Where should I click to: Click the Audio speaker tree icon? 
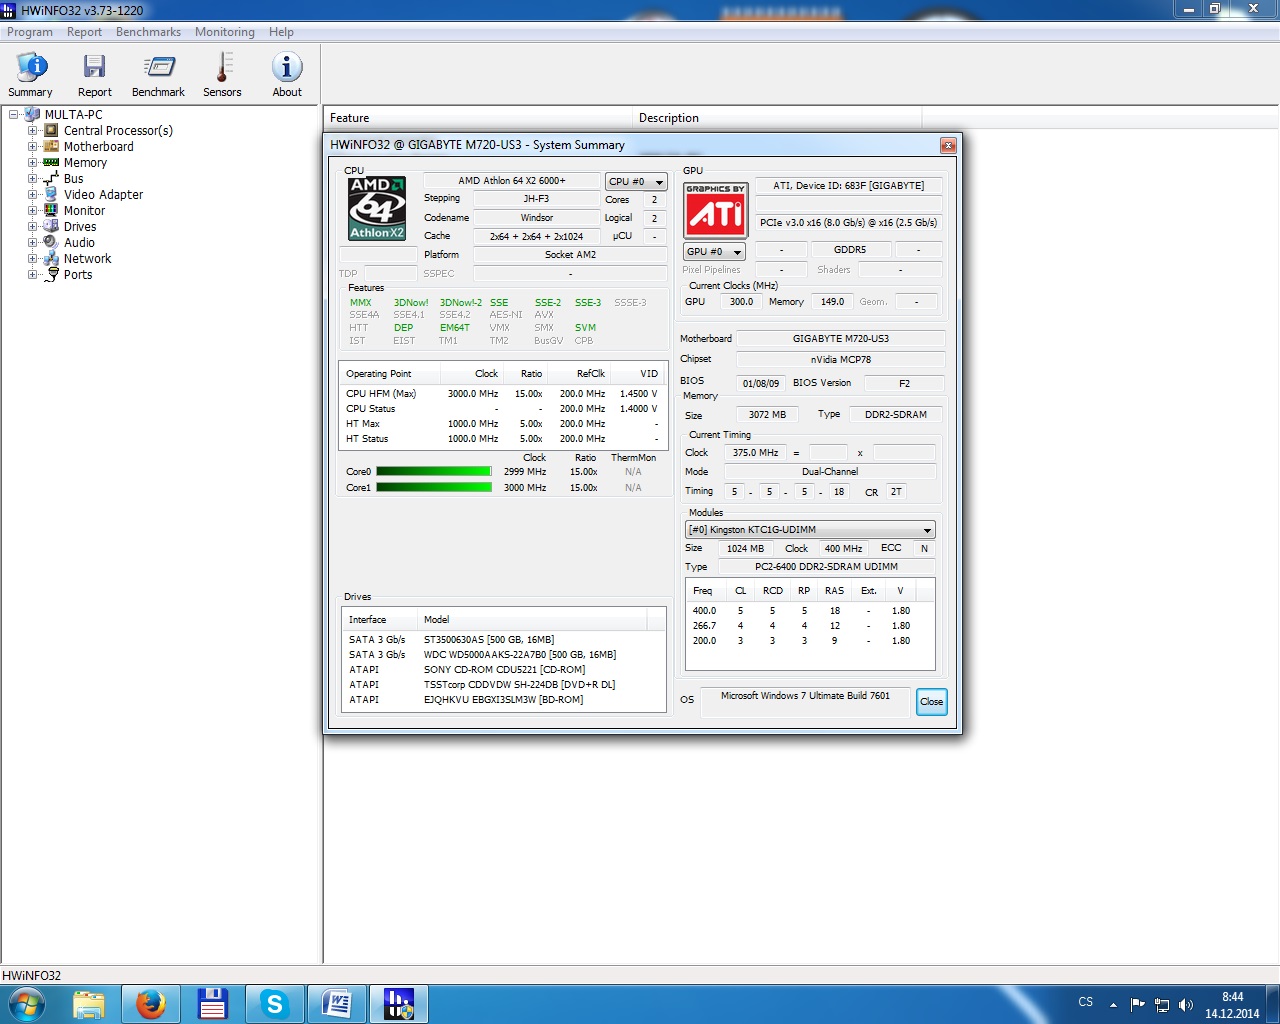click(51, 242)
